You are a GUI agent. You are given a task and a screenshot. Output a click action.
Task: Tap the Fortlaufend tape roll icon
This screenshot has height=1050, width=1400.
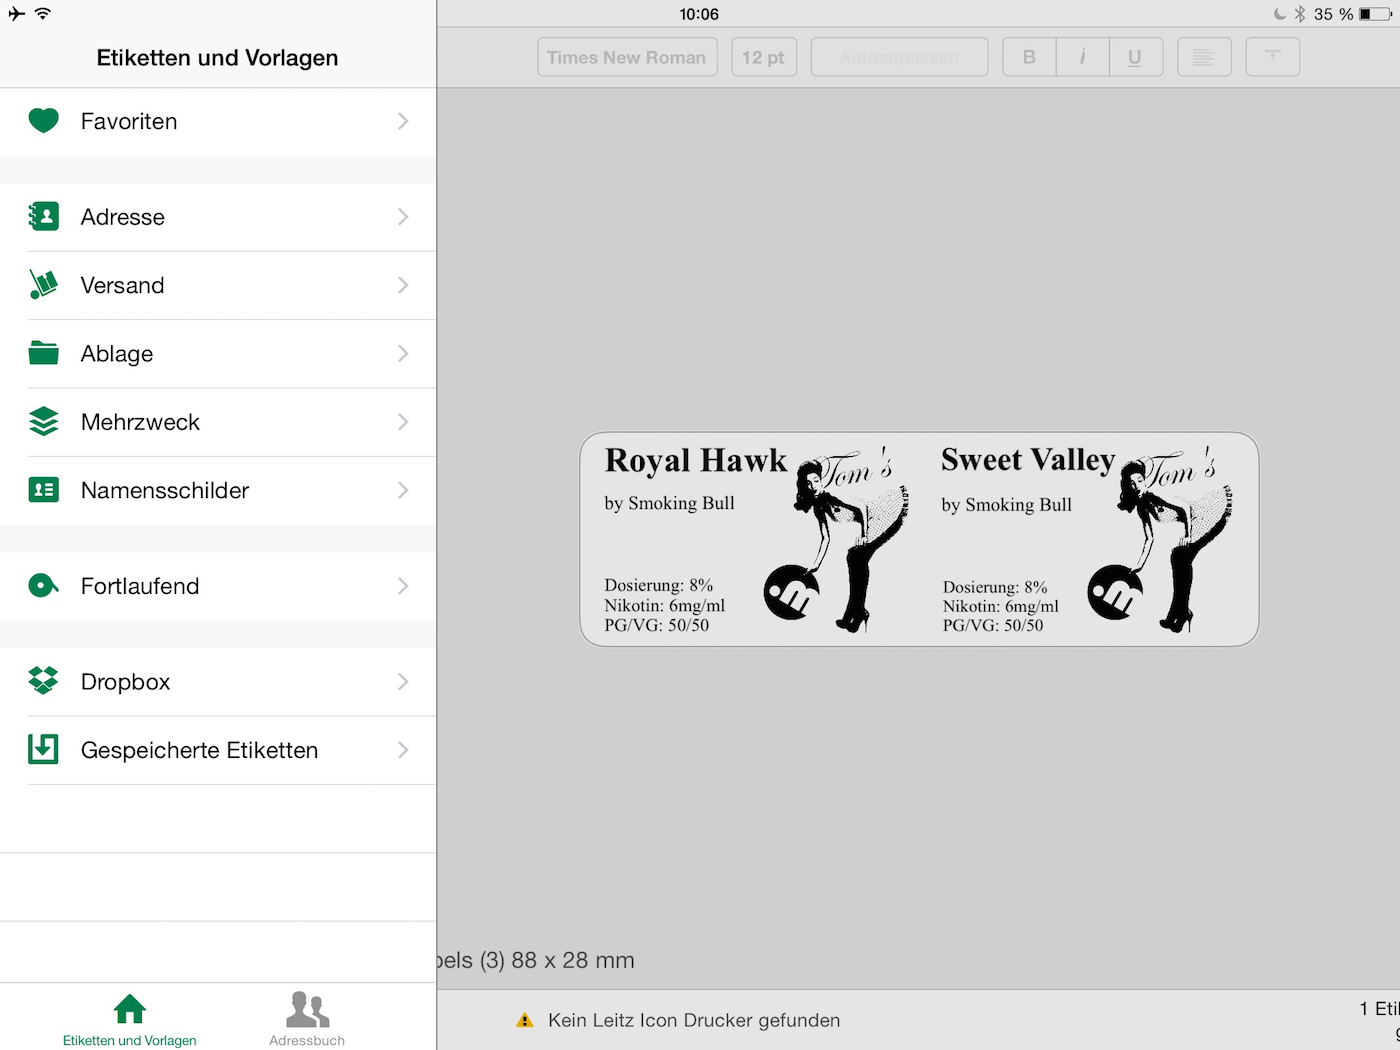[43, 586]
